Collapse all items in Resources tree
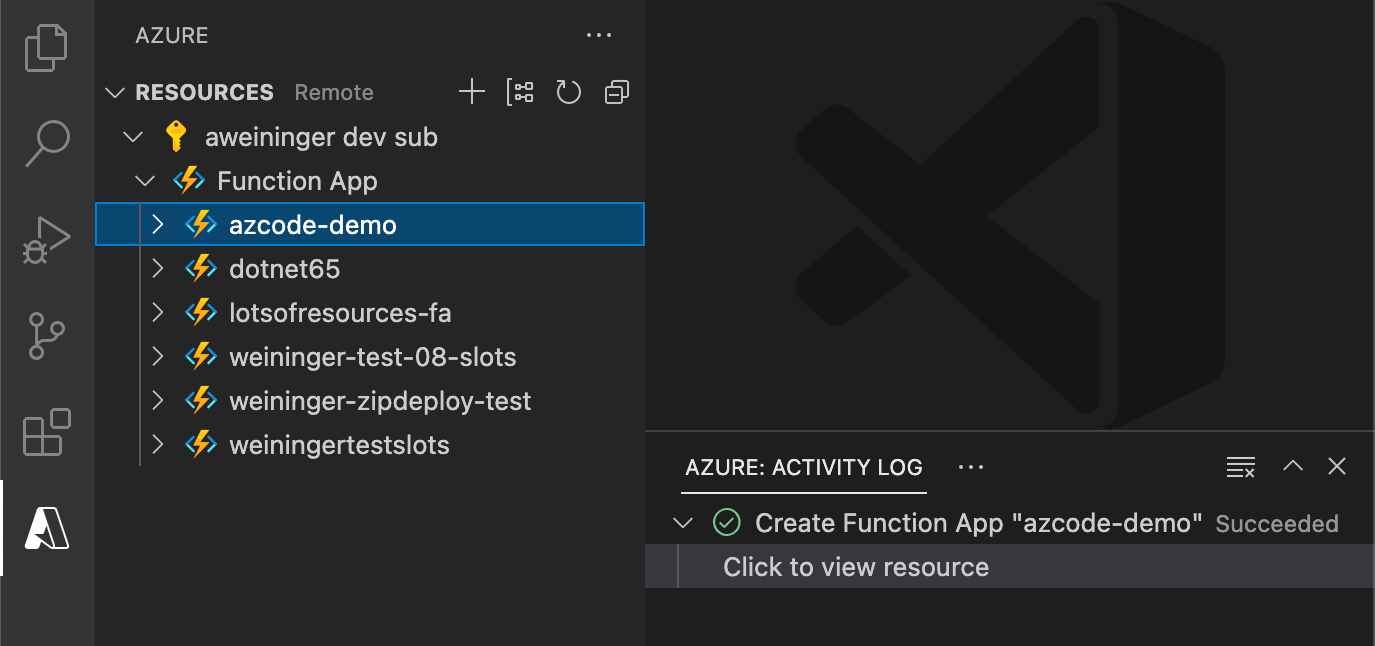The image size is (1375, 646). [617, 92]
